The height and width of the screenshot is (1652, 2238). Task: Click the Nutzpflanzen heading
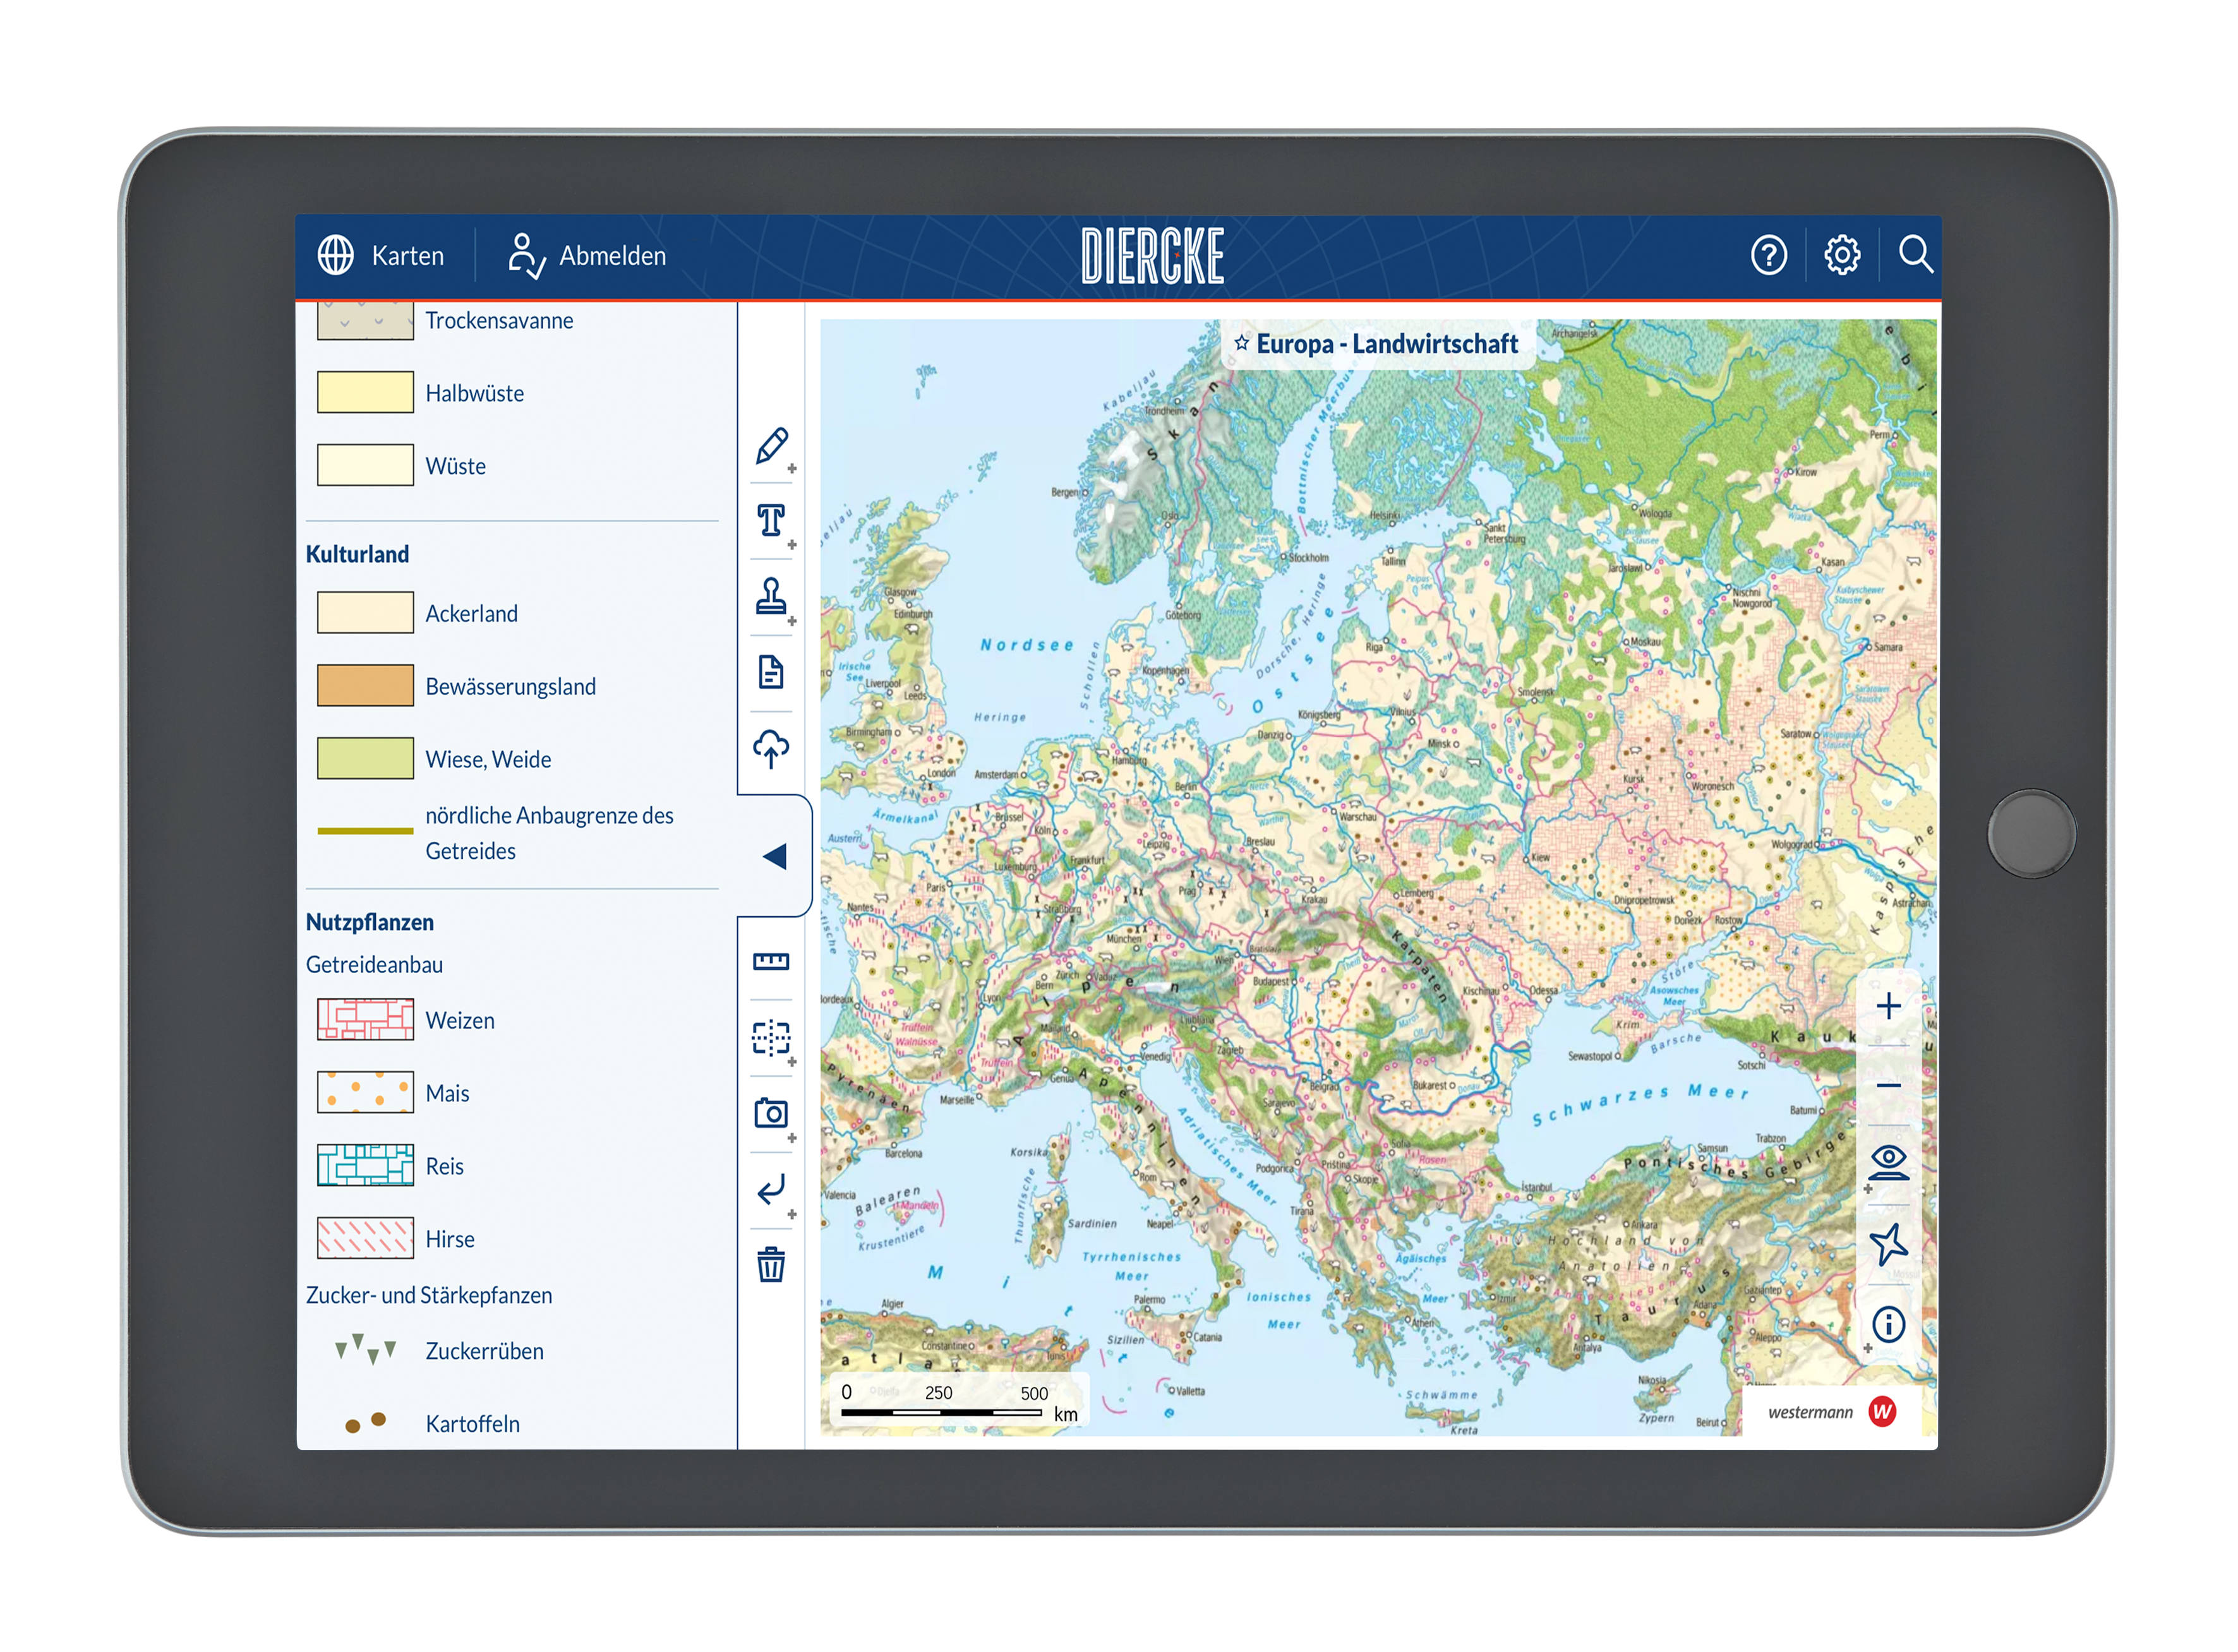click(370, 922)
